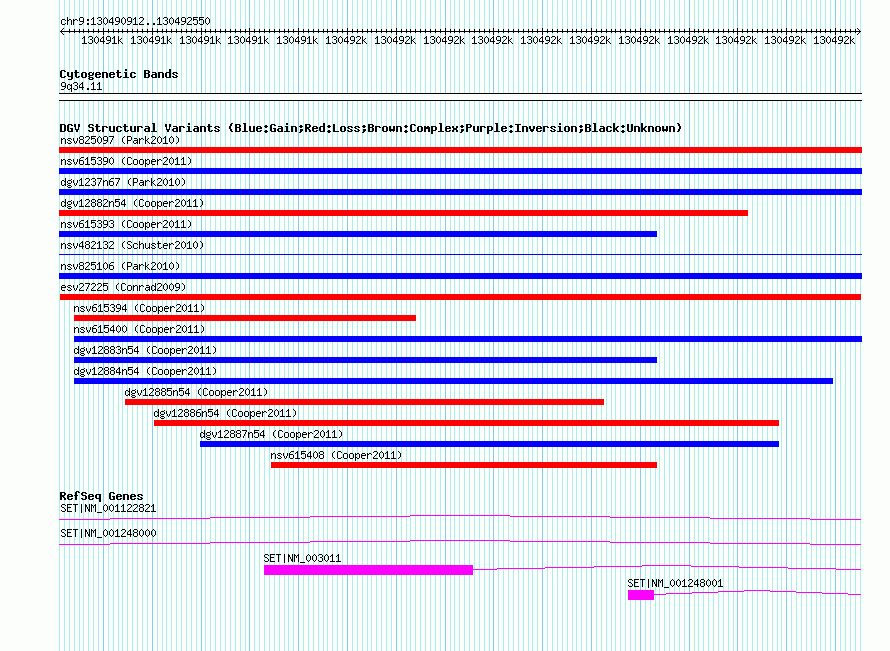Select the blue nsv615393 gain bar

pos(358,234)
